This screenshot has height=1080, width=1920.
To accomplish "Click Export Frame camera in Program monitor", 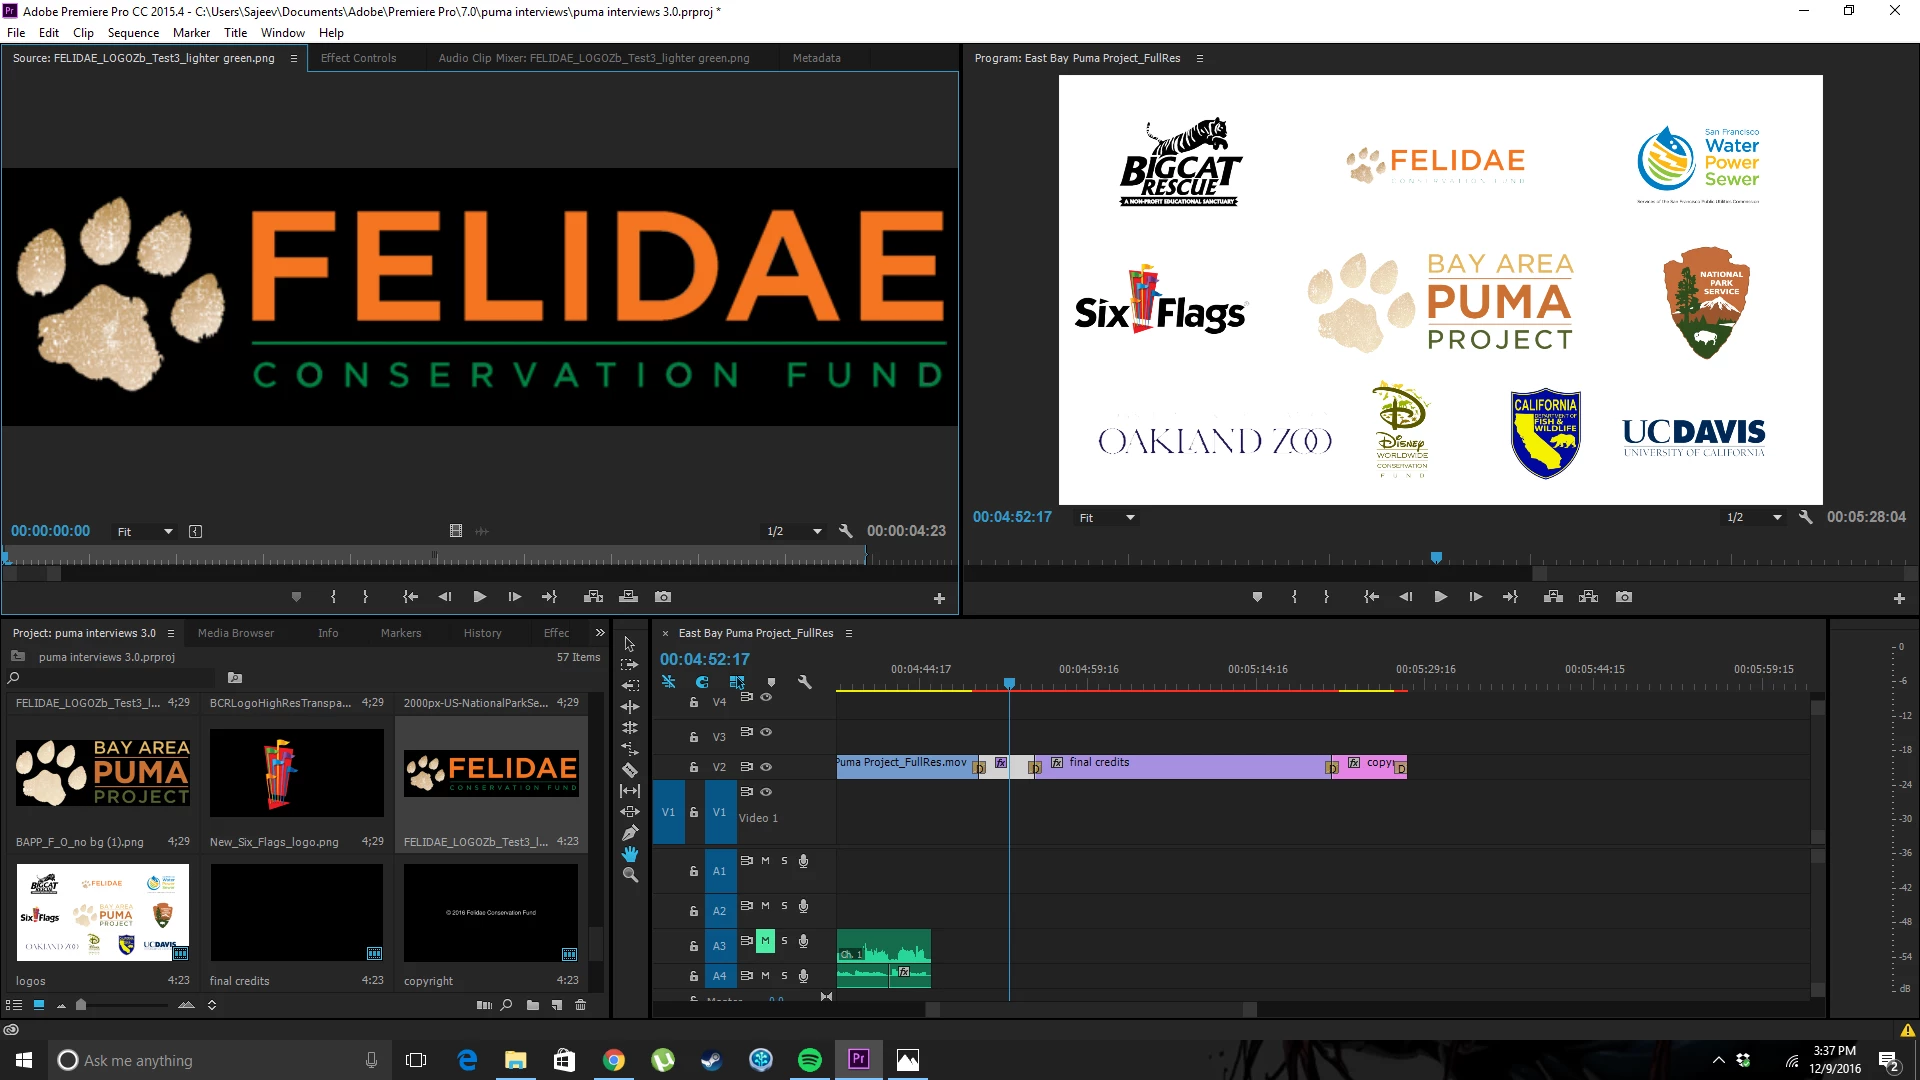I will [x=1624, y=597].
